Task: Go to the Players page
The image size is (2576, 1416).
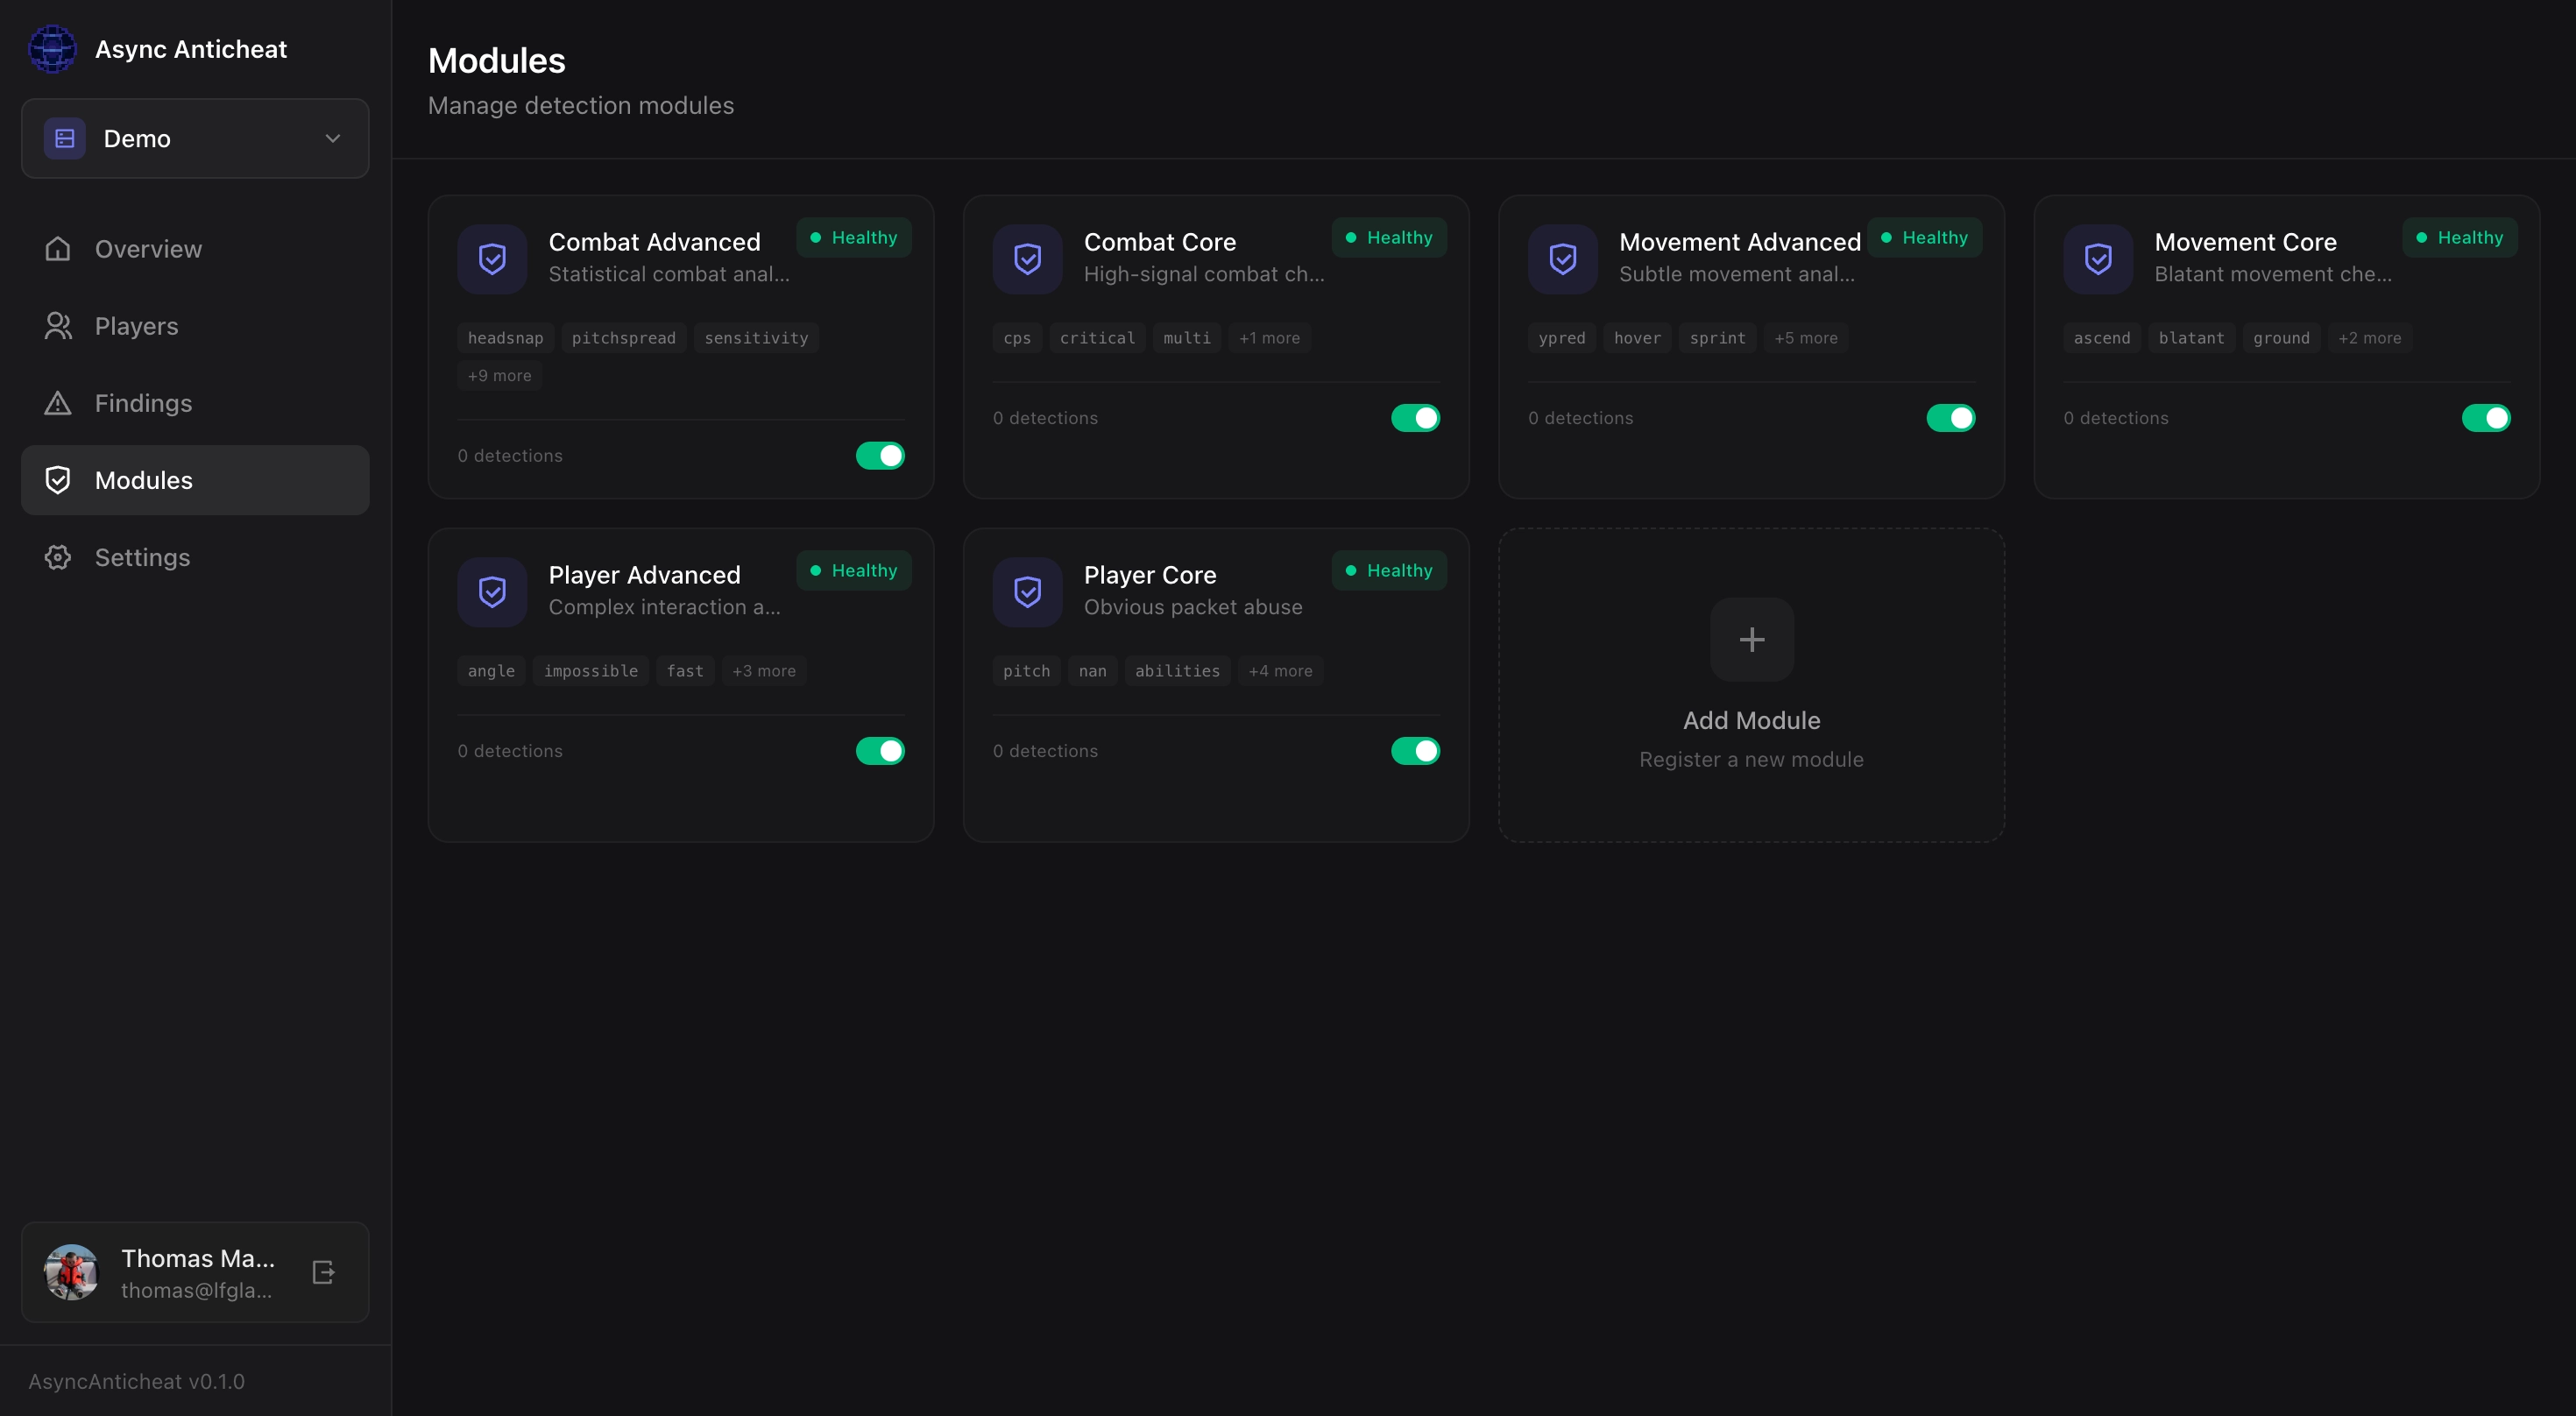Action: coord(136,326)
